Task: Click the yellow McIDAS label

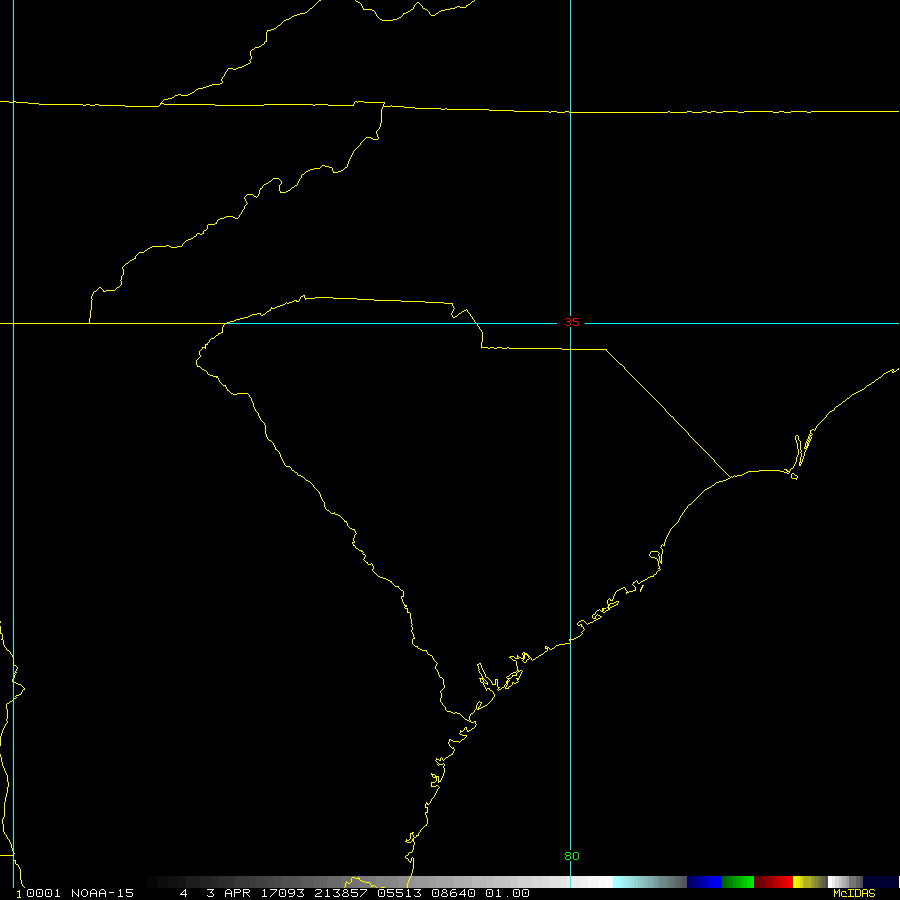Action: tap(853, 893)
